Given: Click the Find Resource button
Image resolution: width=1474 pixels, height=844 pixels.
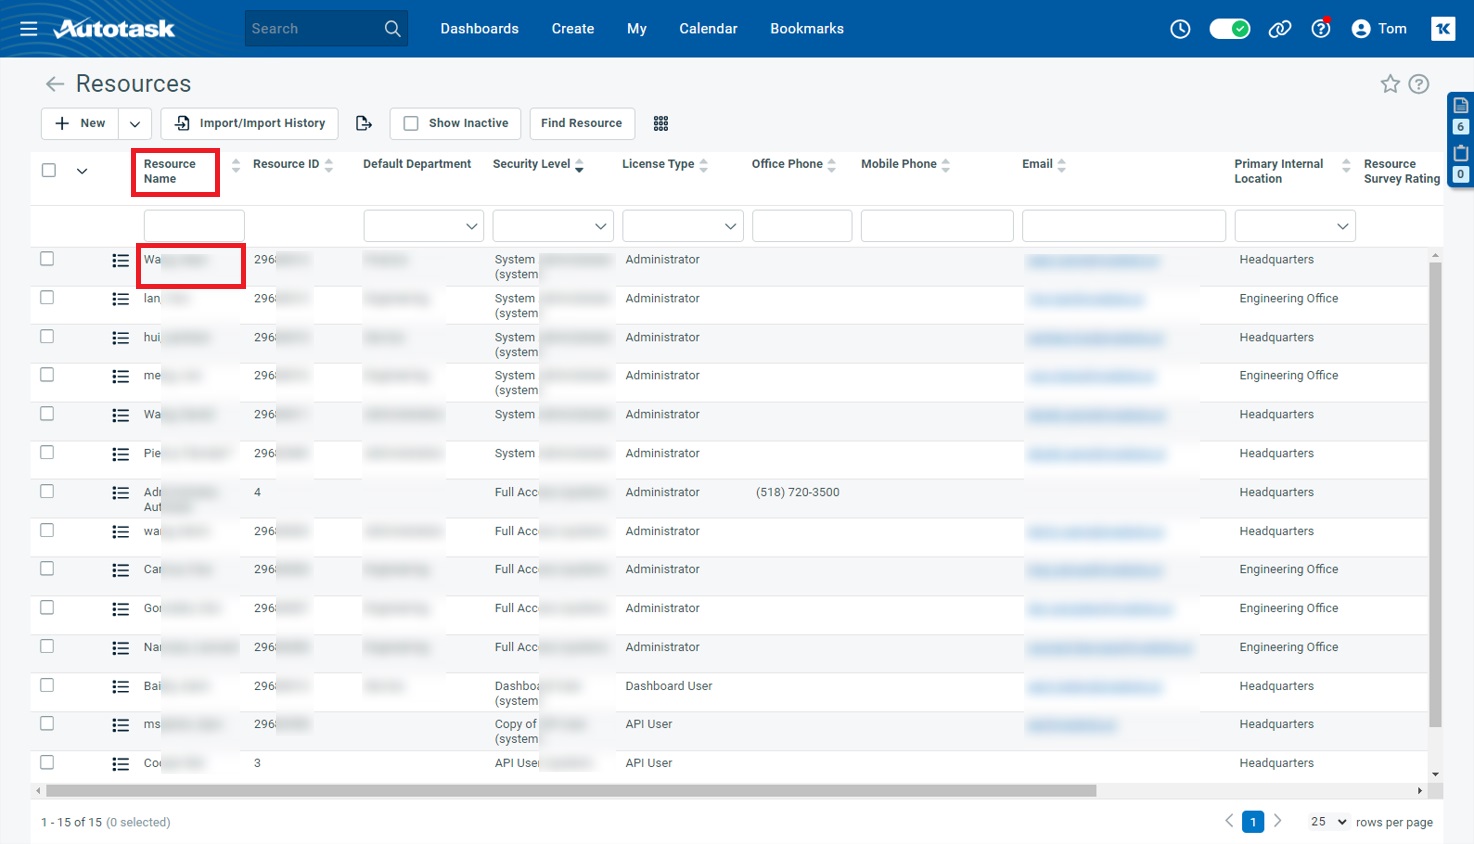Looking at the screenshot, I should tap(581, 123).
